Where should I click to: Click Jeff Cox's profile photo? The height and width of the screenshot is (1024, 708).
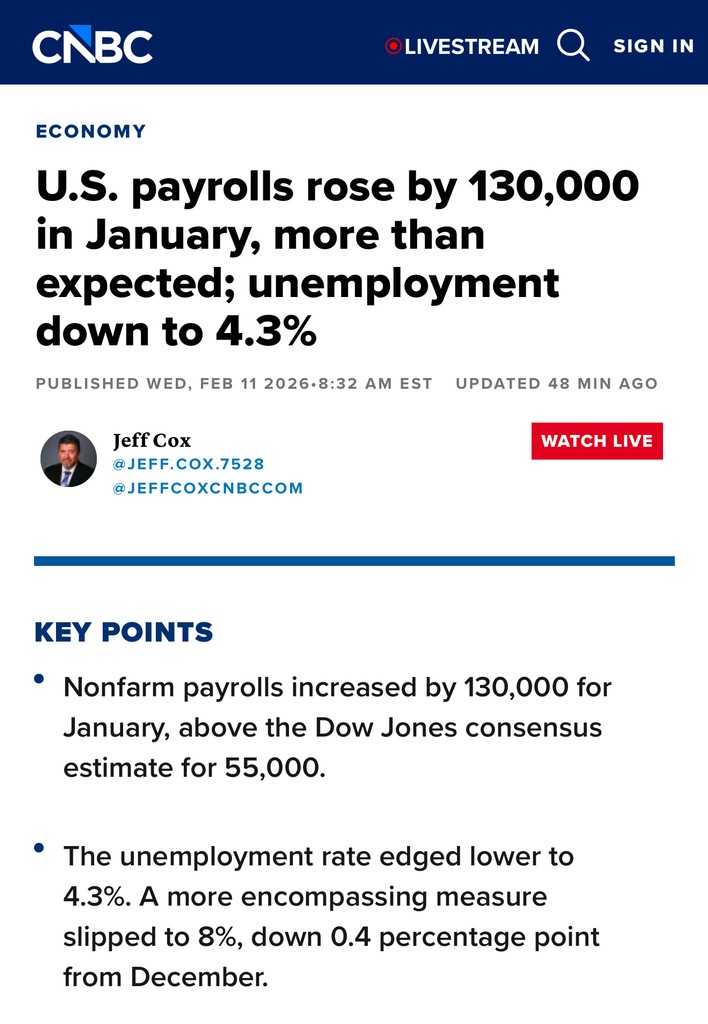click(x=69, y=459)
